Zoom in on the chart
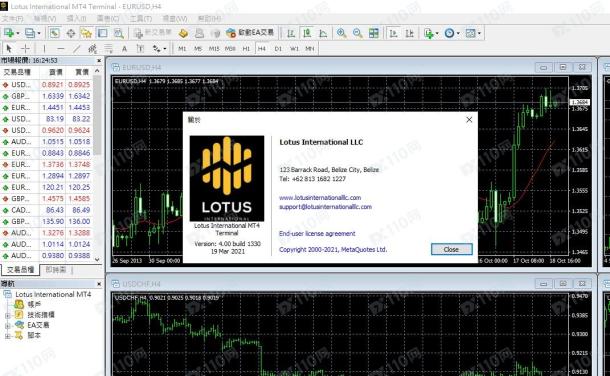The width and height of the screenshot is (610, 376). tap(342, 33)
